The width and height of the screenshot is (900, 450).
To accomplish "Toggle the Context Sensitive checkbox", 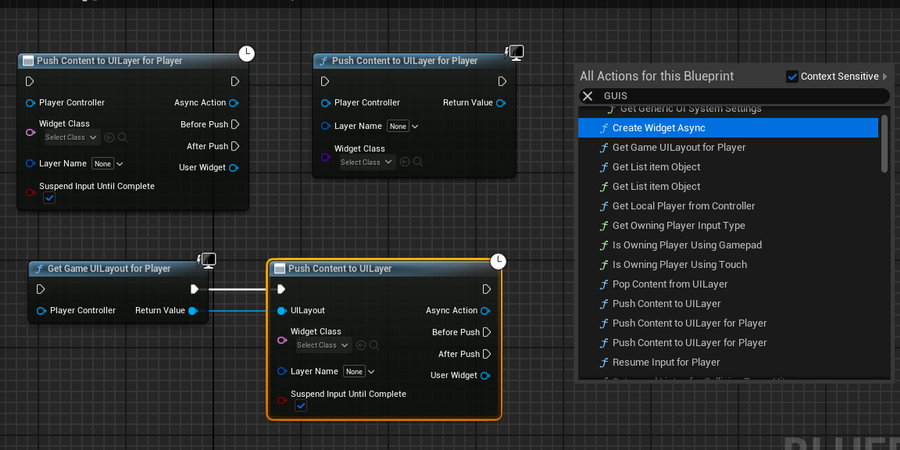I will (792, 76).
